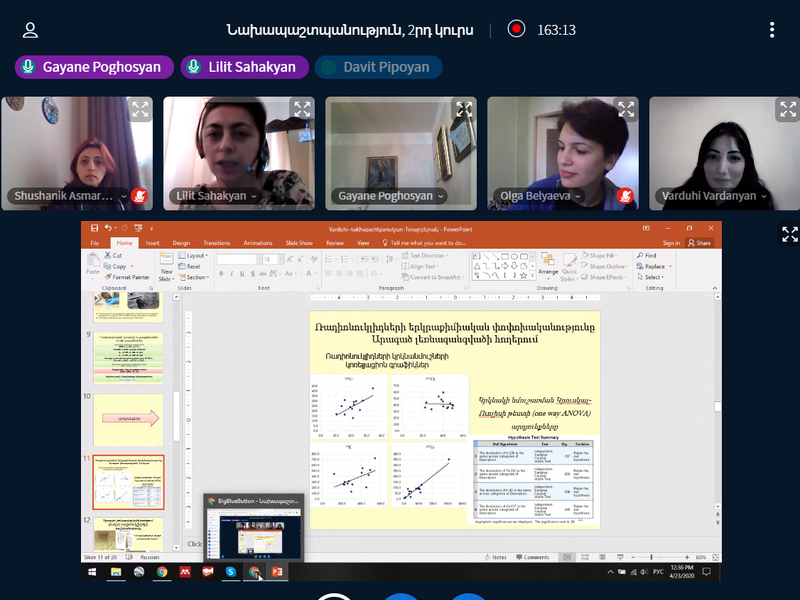Expand Lilit Sahakyan's webcam to fullscreen
The image size is (800, 600).
302,109
